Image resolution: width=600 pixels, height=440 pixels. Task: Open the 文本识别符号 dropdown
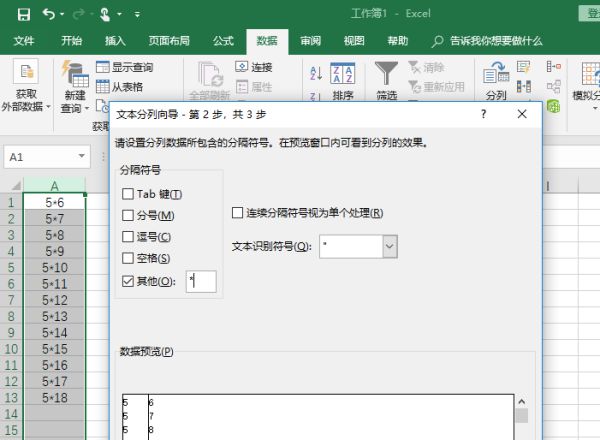click(389, 246)
